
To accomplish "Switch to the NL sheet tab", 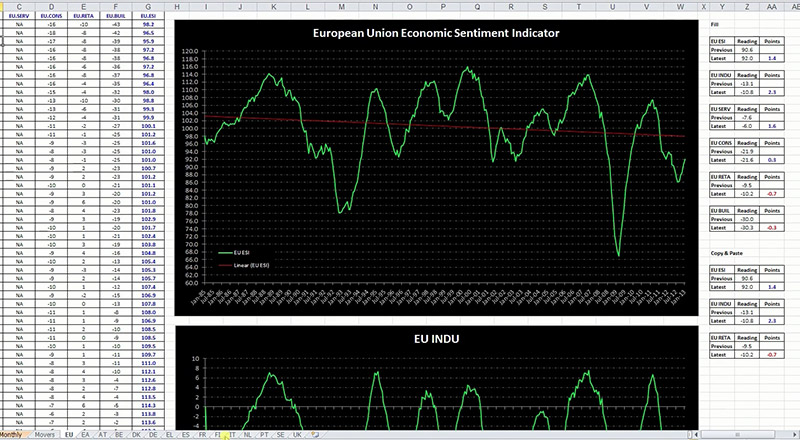I will click(247, 435).
